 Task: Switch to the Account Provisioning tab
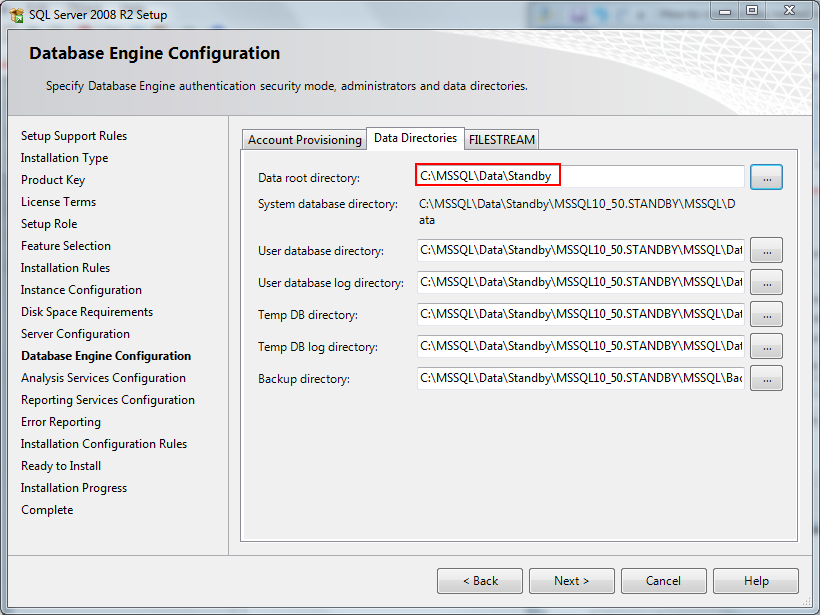pyautogui.click(x=304, y=140)
